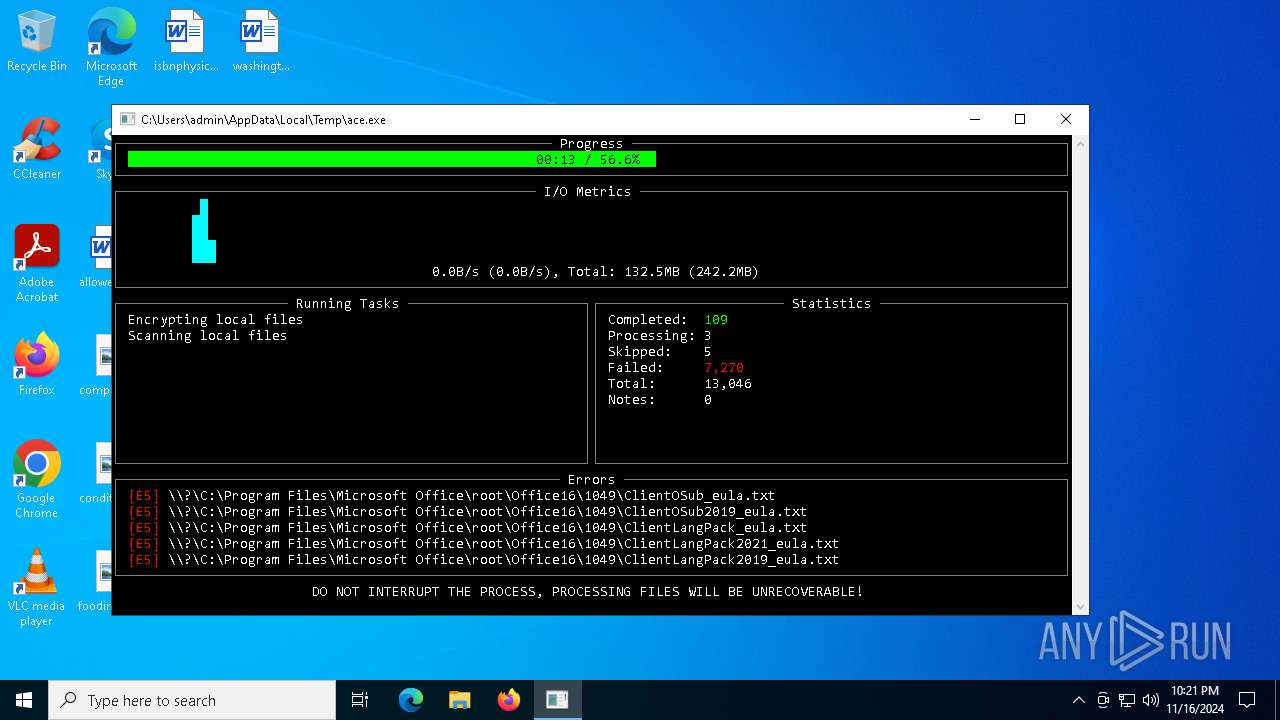Open Microsoft Edge desktop shortcut
Screen dimensions: 1280x720
coord(111,47)
